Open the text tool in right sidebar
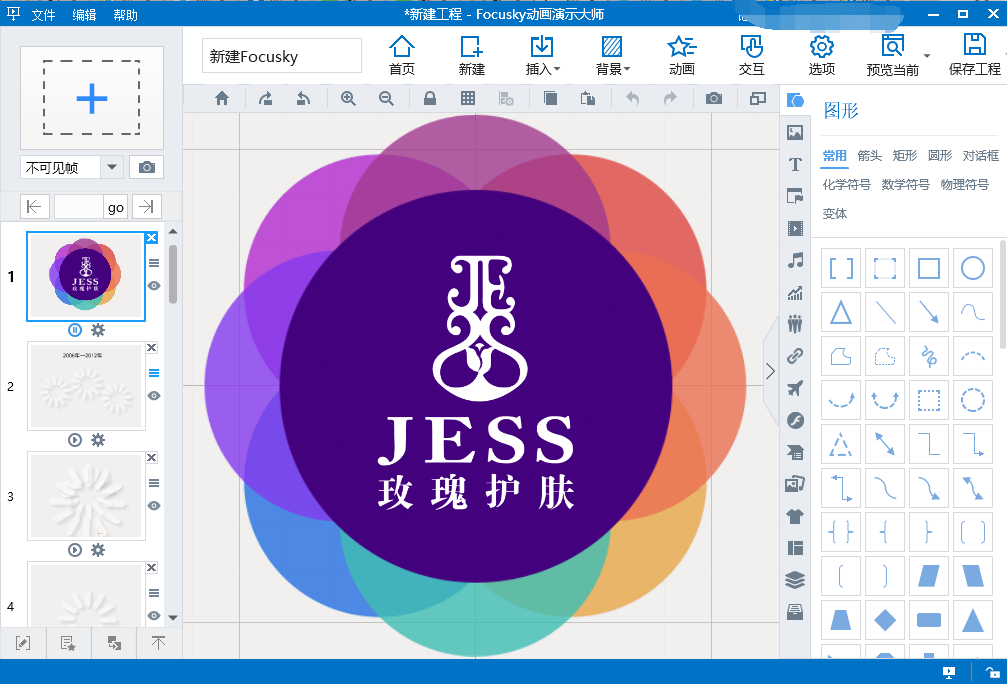 click(x=795, y=164)
